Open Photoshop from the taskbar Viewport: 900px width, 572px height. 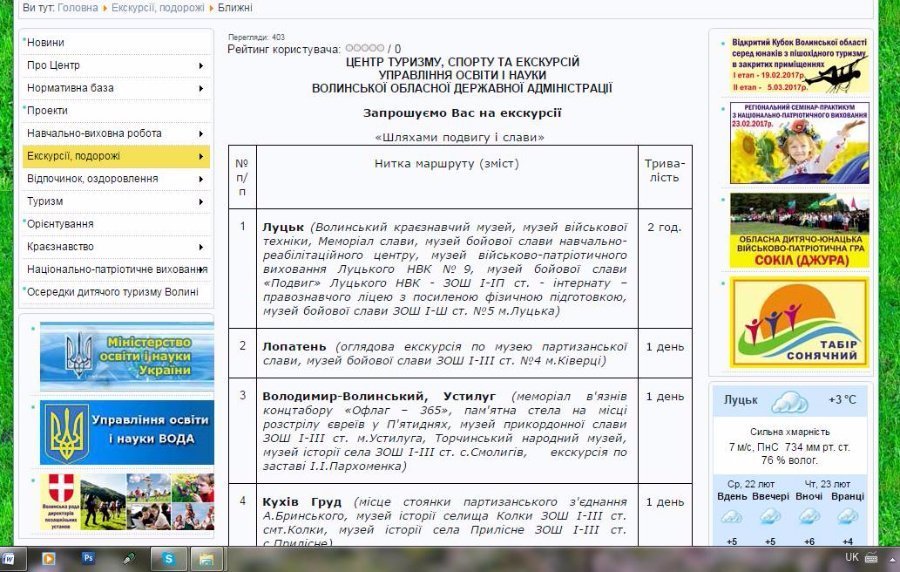(88, 558)
